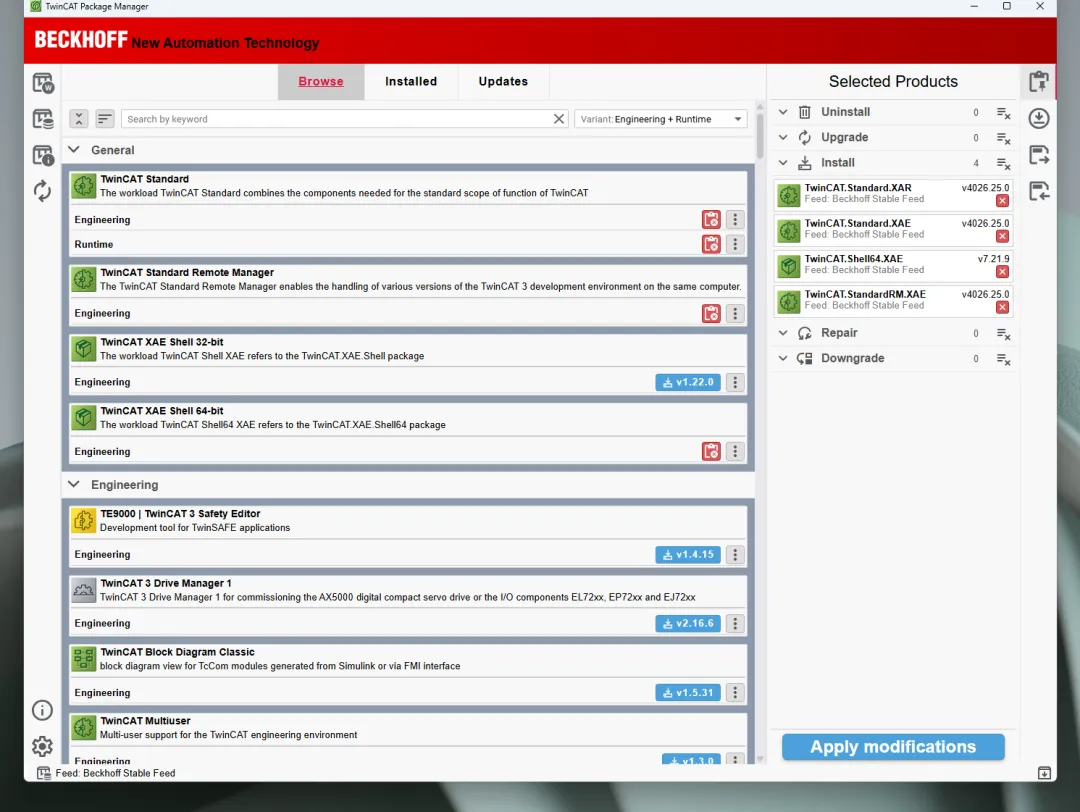
Task: Open the Browse tab
Action: [x=320, y=81]
